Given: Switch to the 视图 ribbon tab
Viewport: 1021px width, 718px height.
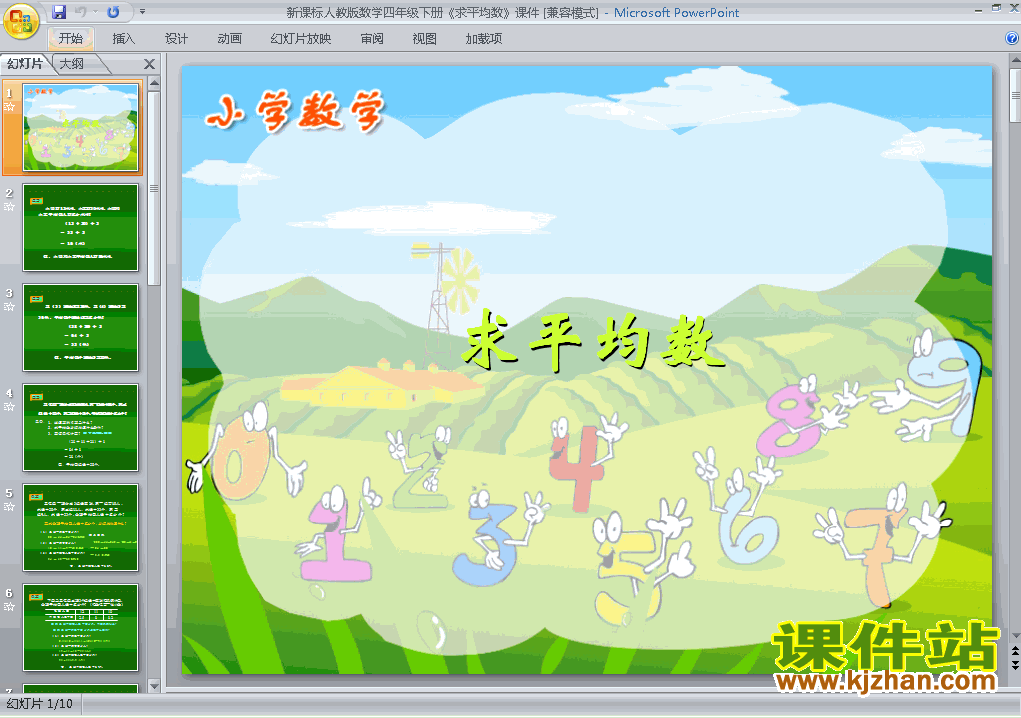Looking at the screenshot, I should (425, 38).
